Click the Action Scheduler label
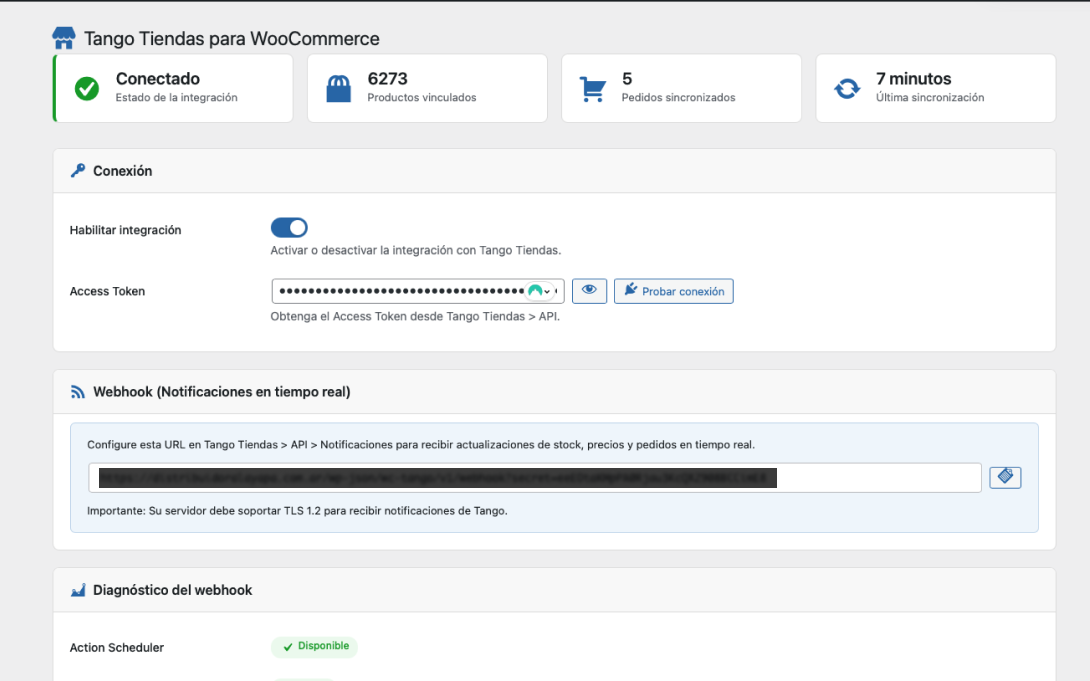 [x=117, y=648]
